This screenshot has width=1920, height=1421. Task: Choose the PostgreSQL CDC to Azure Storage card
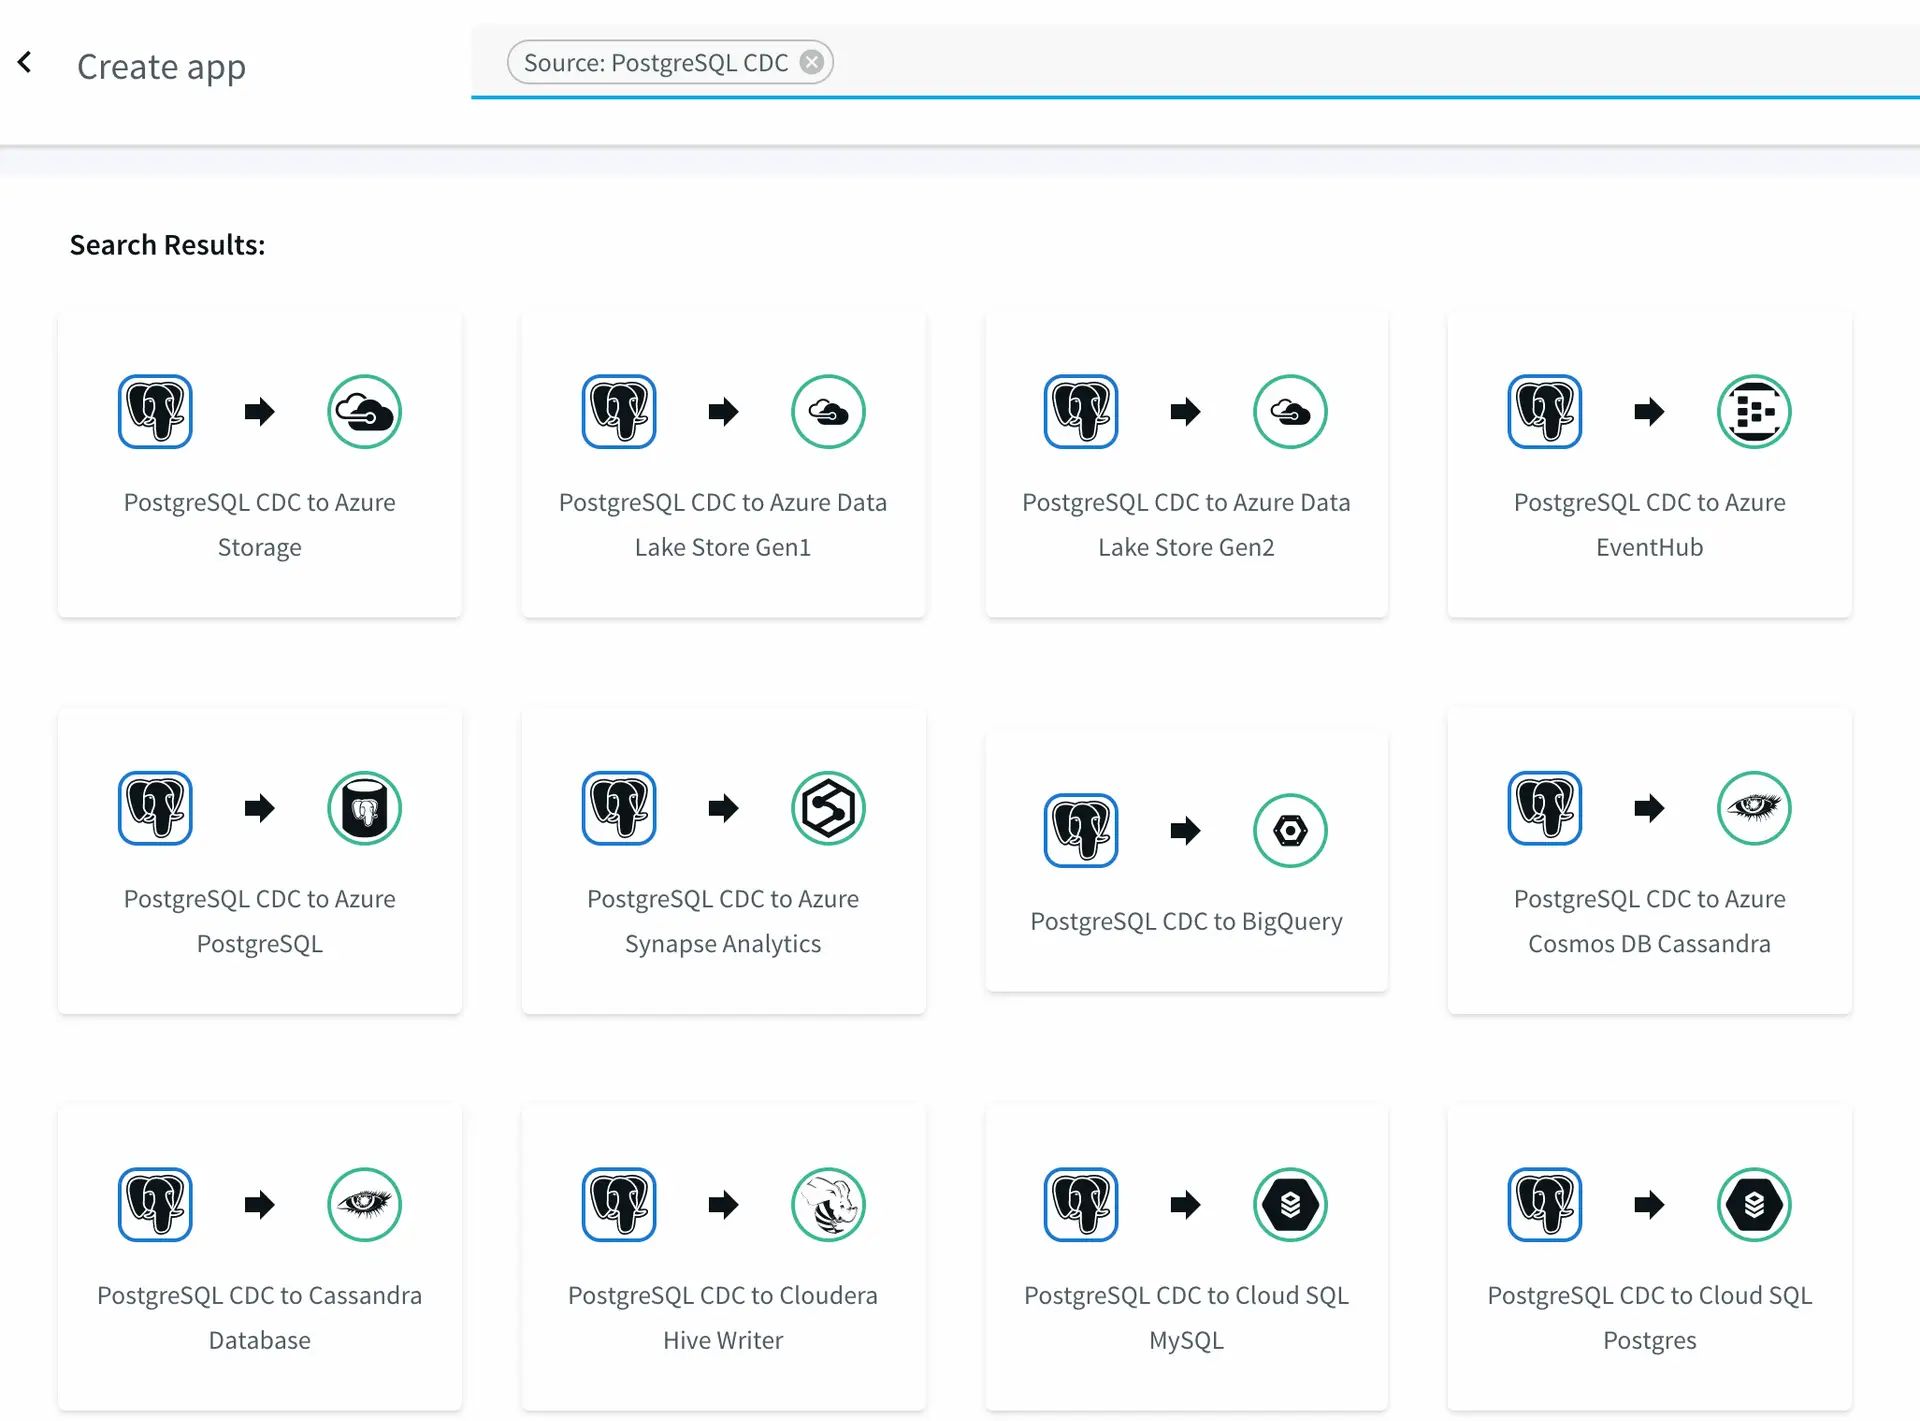point(259,524)
